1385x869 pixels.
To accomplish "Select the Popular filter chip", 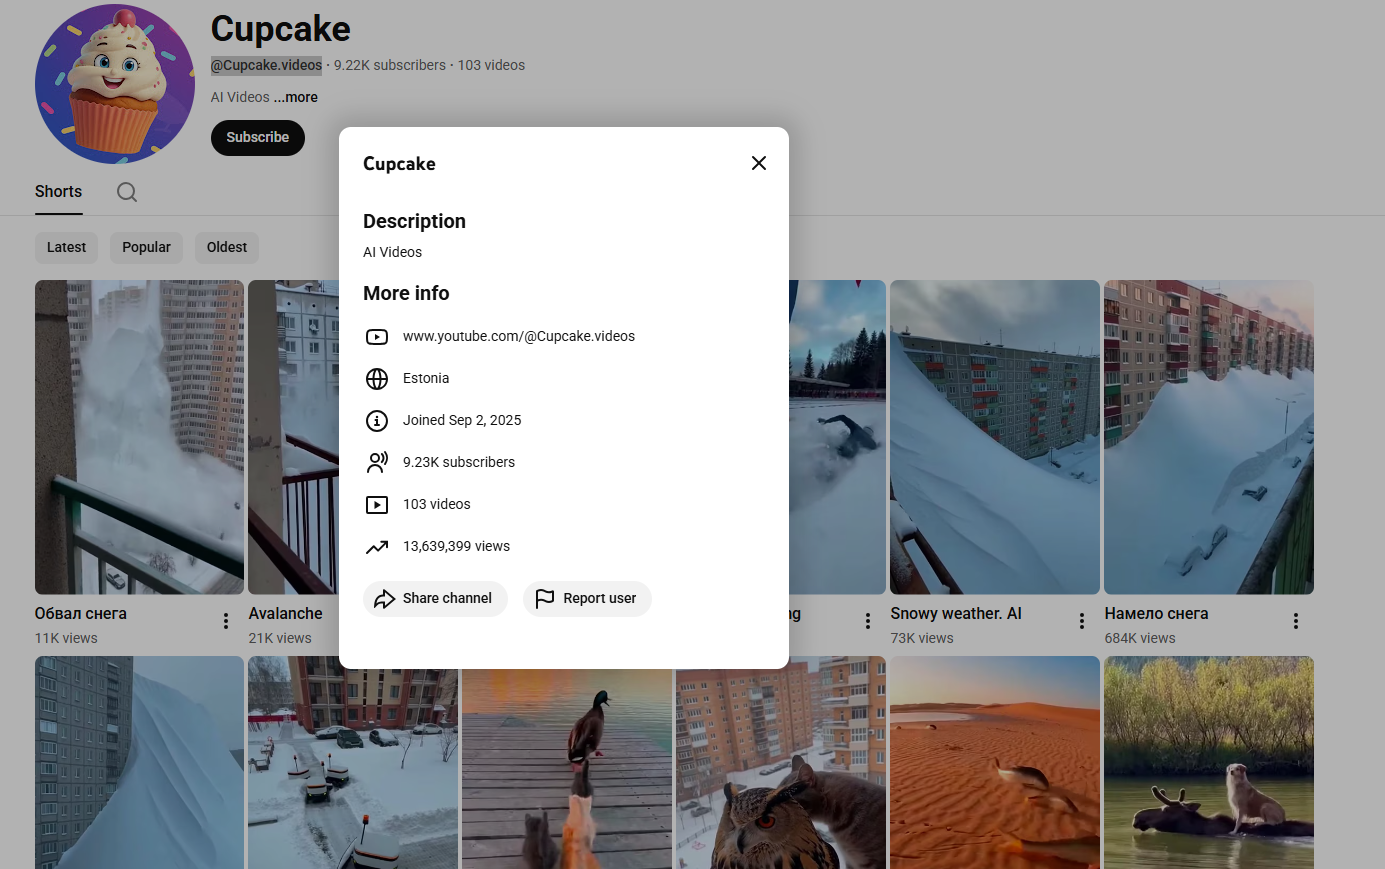I will tap(146, 248).
